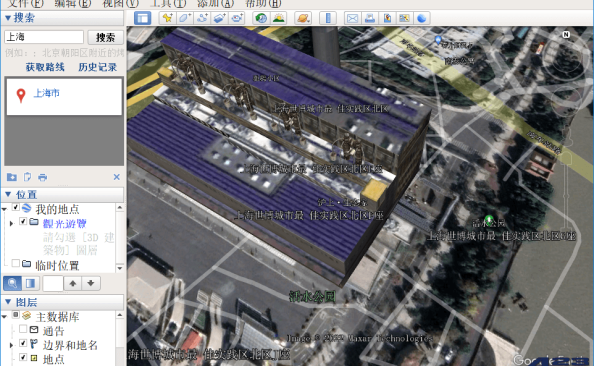Select the Add Polygon tool
This screenshot has width=594, height=366.
[x=184, y=18]
